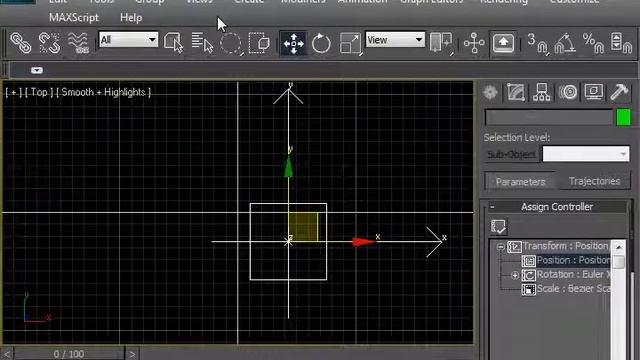This screenshot has width=640, height=360.
Task: Click the Parameters button
Action: coord(520,182)
